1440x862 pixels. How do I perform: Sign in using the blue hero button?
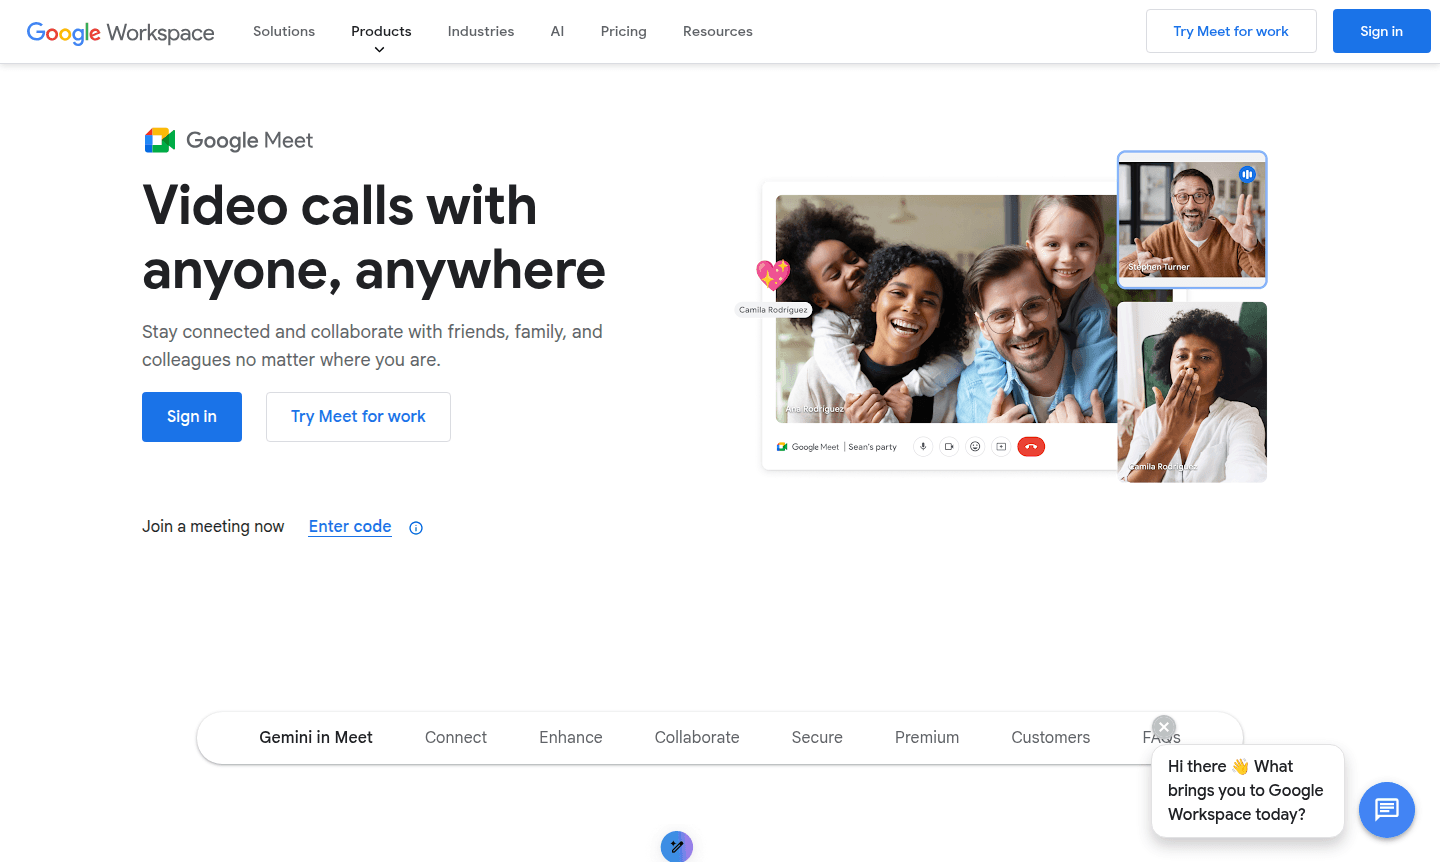pyautogui.click(x=191, y=416)
